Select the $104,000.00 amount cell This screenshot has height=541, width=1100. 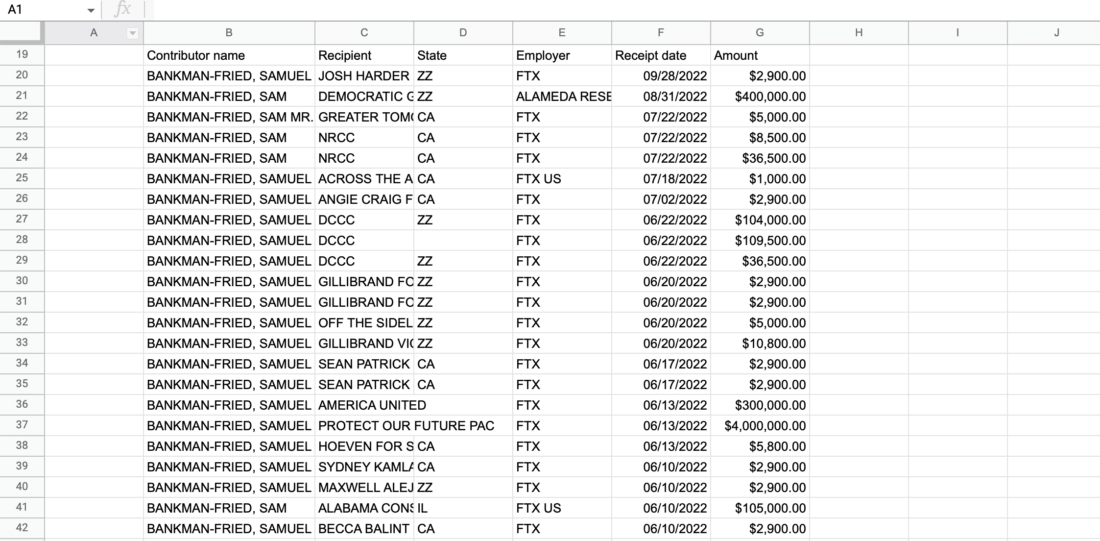click(760, 220)
